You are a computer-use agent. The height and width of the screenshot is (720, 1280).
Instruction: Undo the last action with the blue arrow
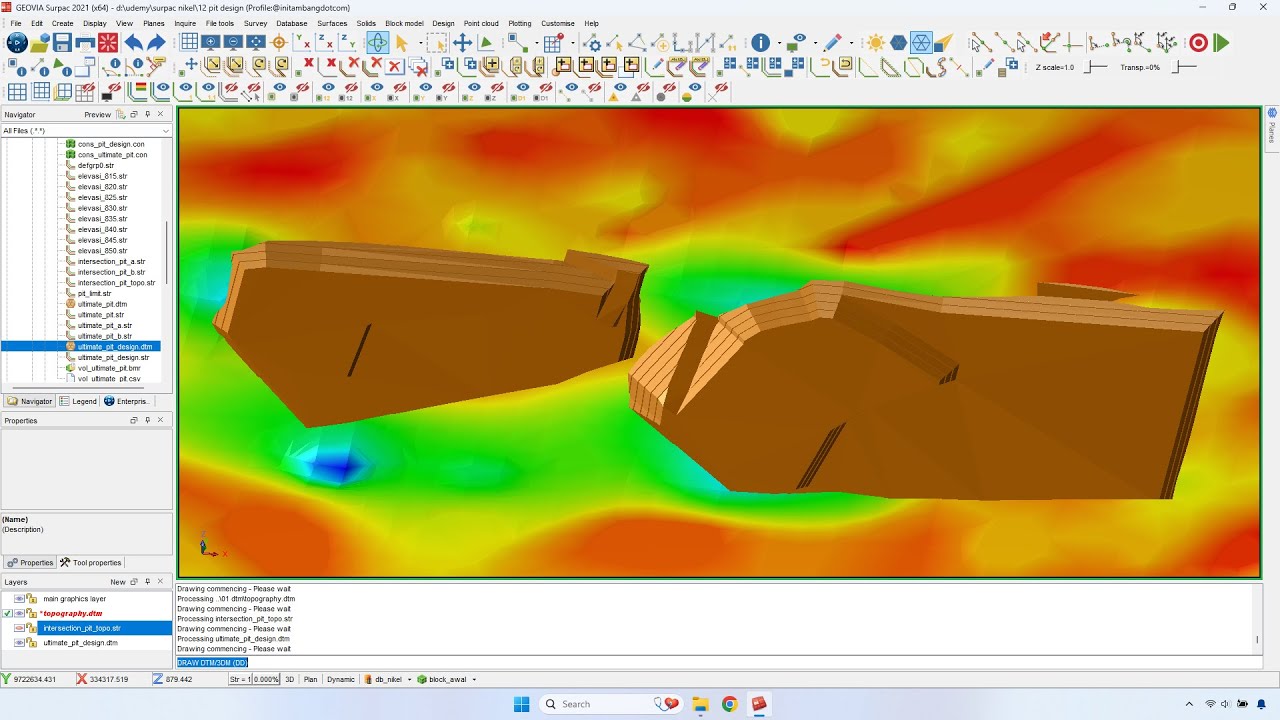pos(133,42)
